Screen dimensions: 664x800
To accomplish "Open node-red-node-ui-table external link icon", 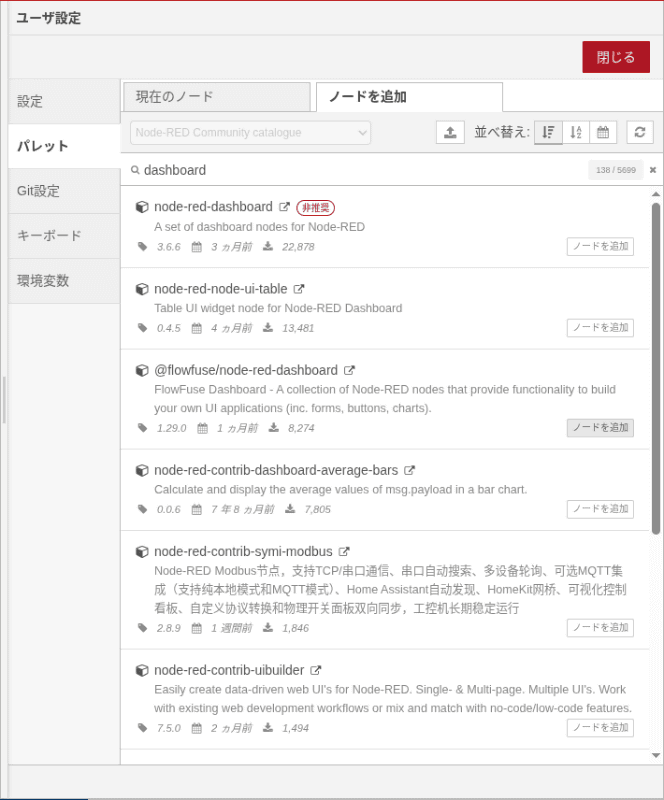I will coord(299,289).
